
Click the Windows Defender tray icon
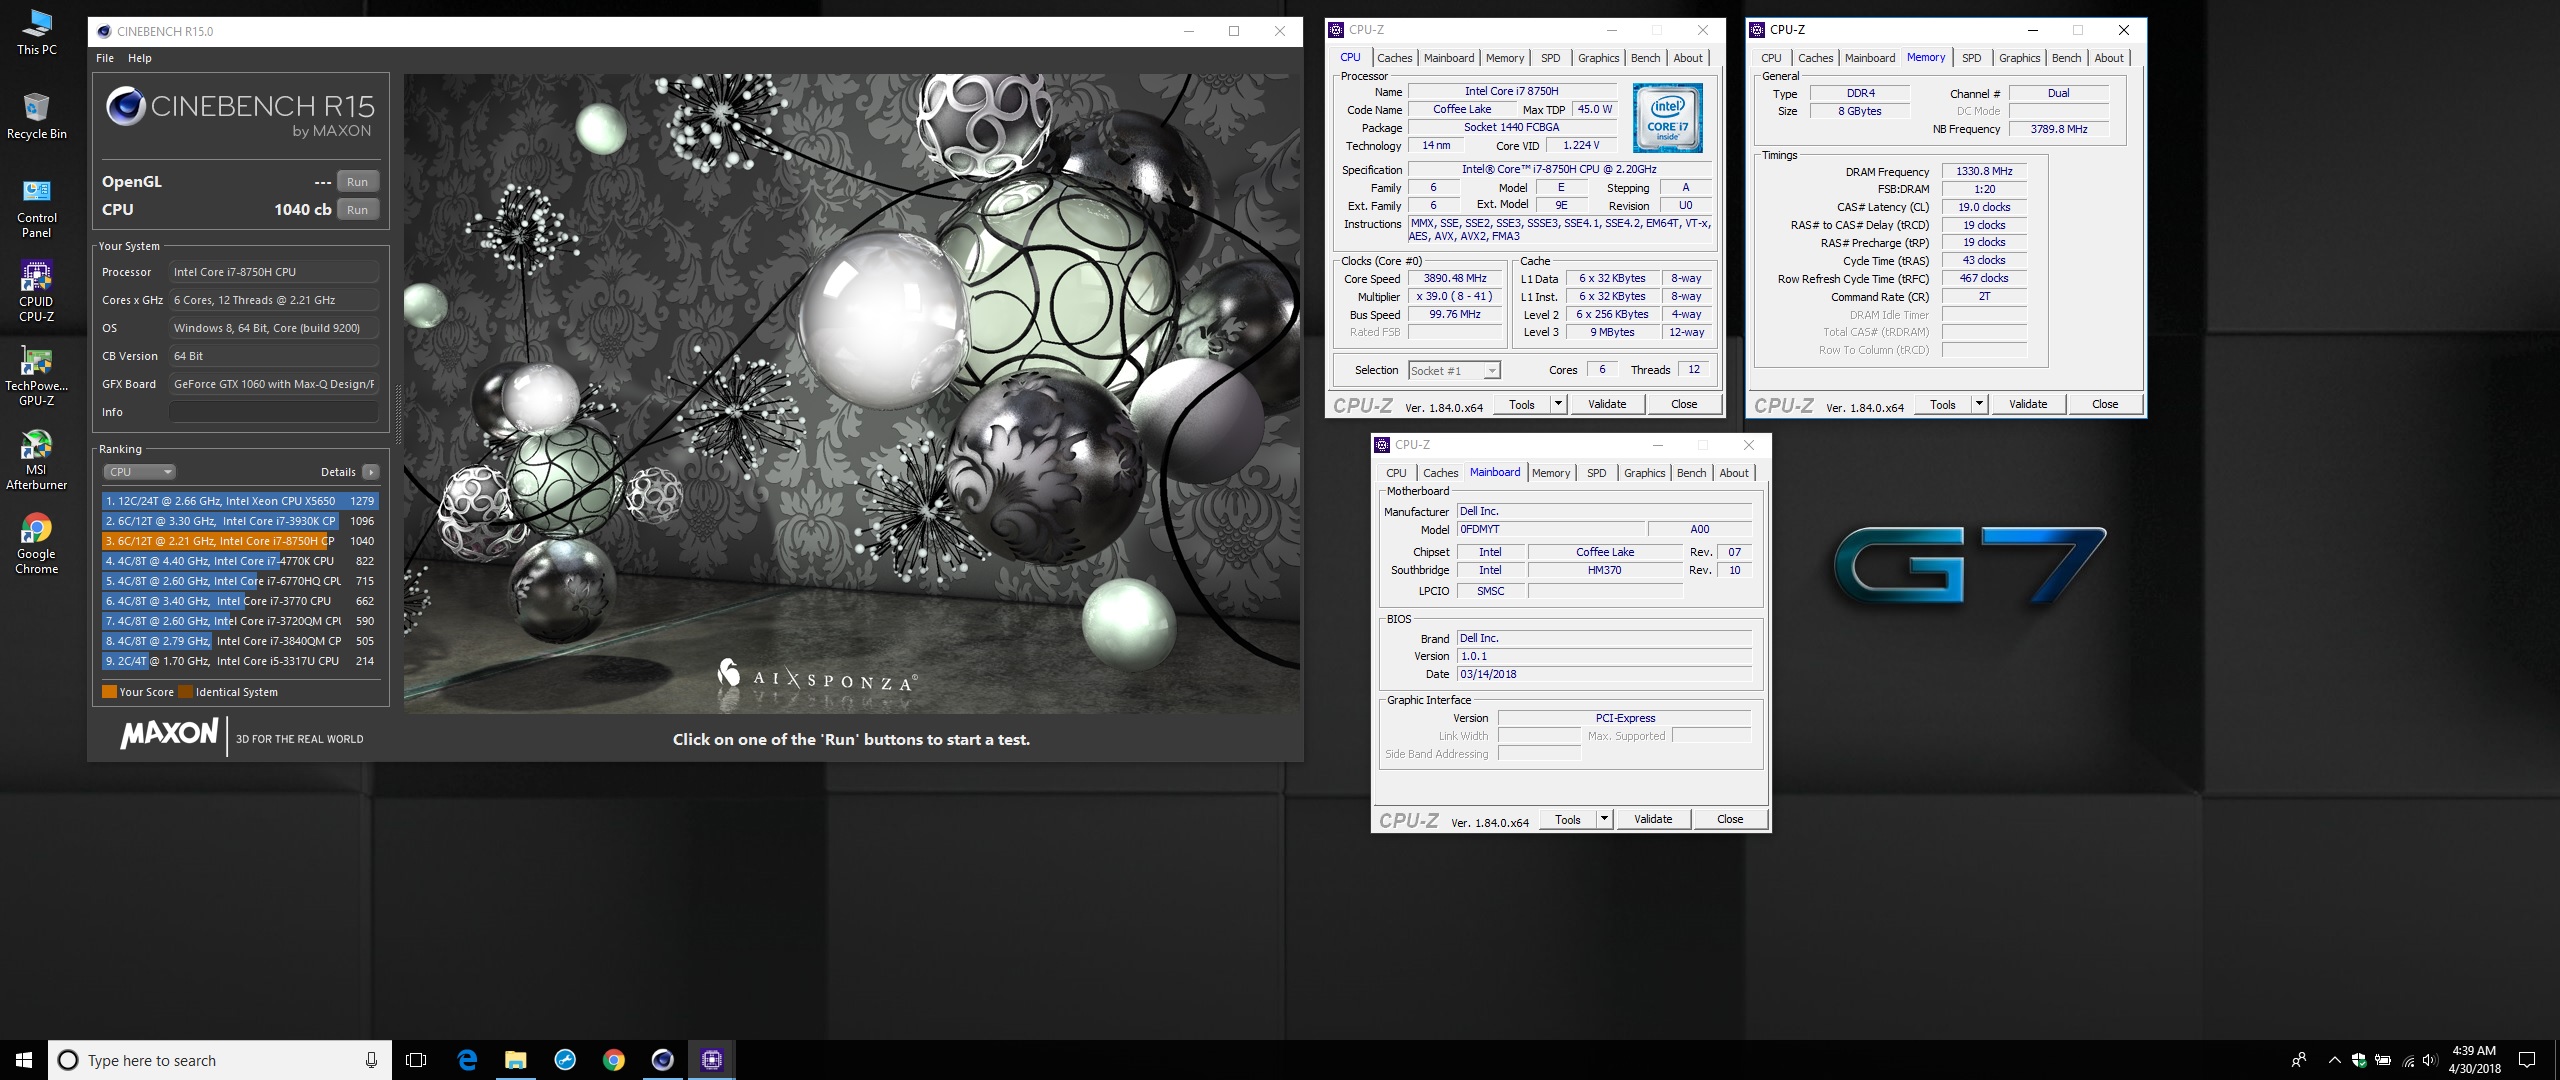pyautogui.click(x=2359, y=1060)
